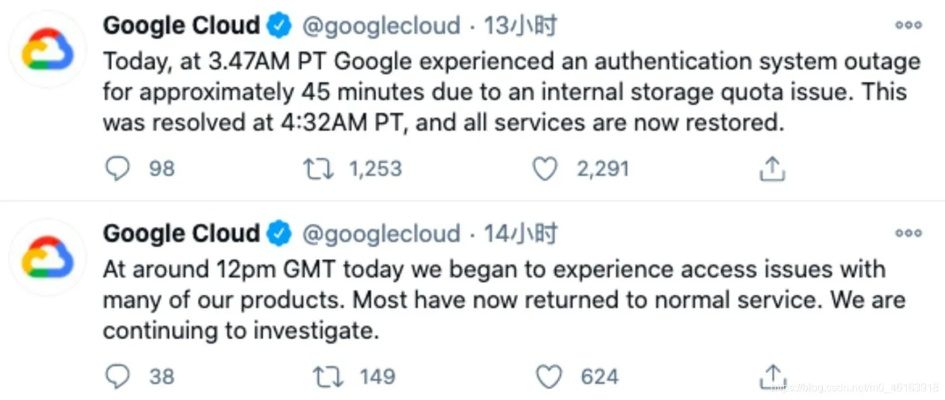Retweet the authentication outage tweet
The image size is (945, 400).
click(x=317, y=168)
